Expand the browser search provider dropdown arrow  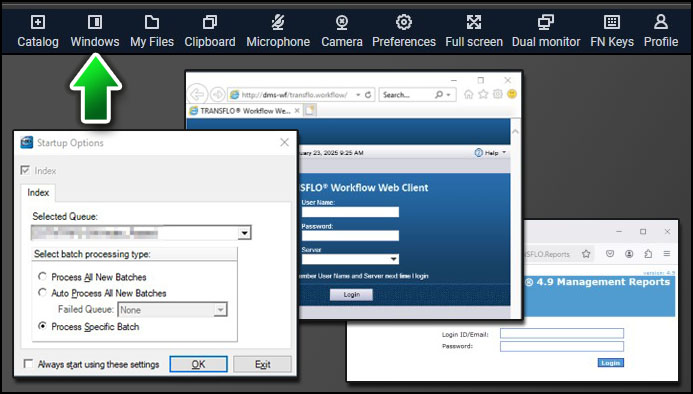(x=449, y=95)
